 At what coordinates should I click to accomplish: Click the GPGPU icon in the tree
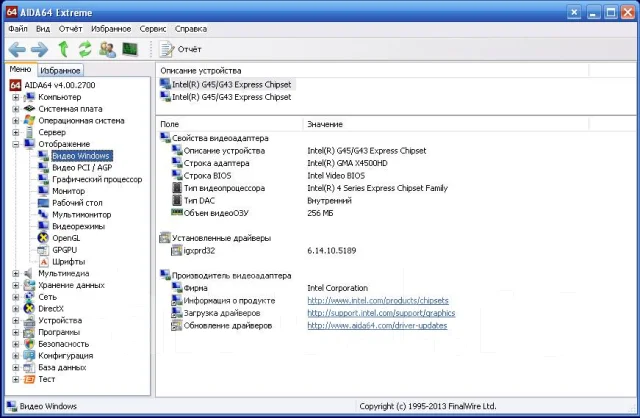(43, 250)
